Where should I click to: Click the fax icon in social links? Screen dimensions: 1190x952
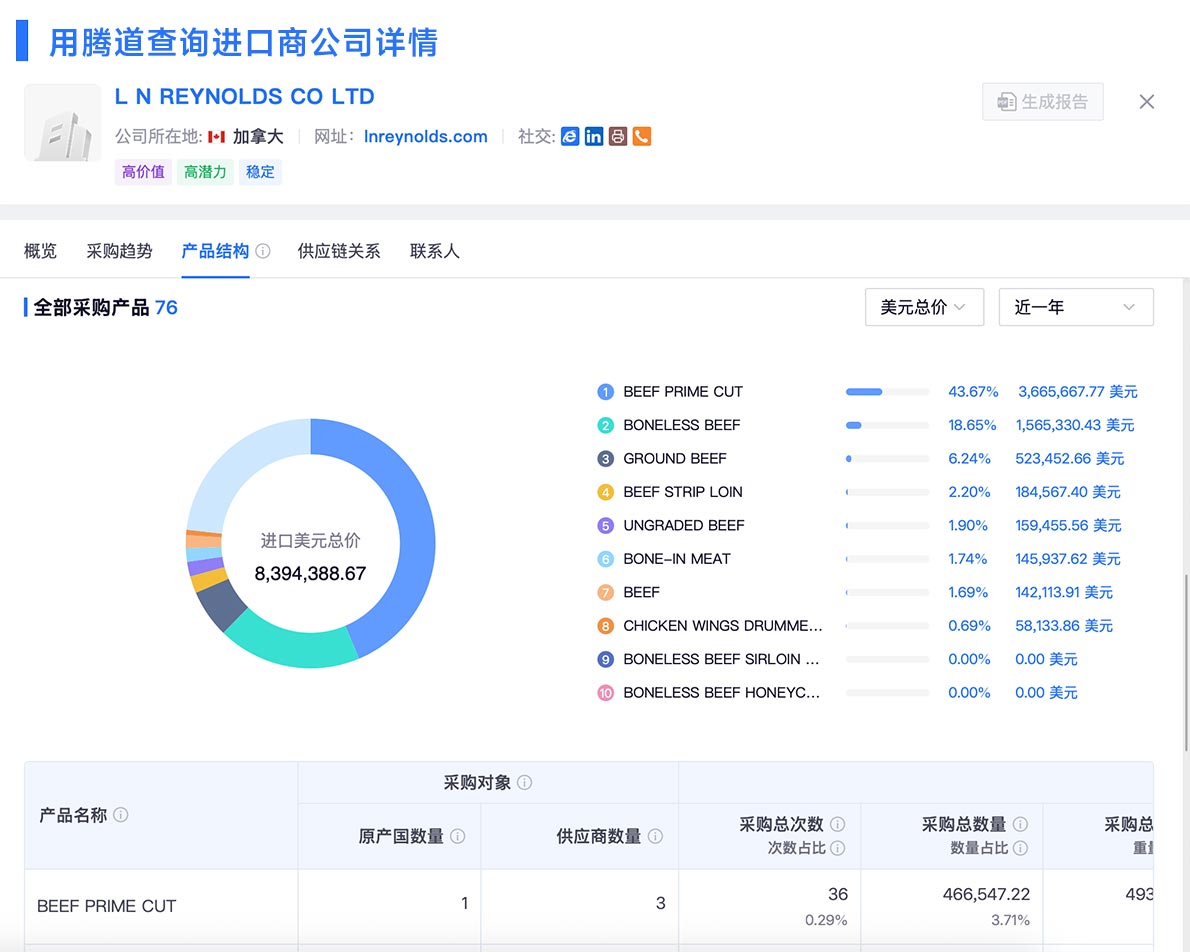click(617, 137)
